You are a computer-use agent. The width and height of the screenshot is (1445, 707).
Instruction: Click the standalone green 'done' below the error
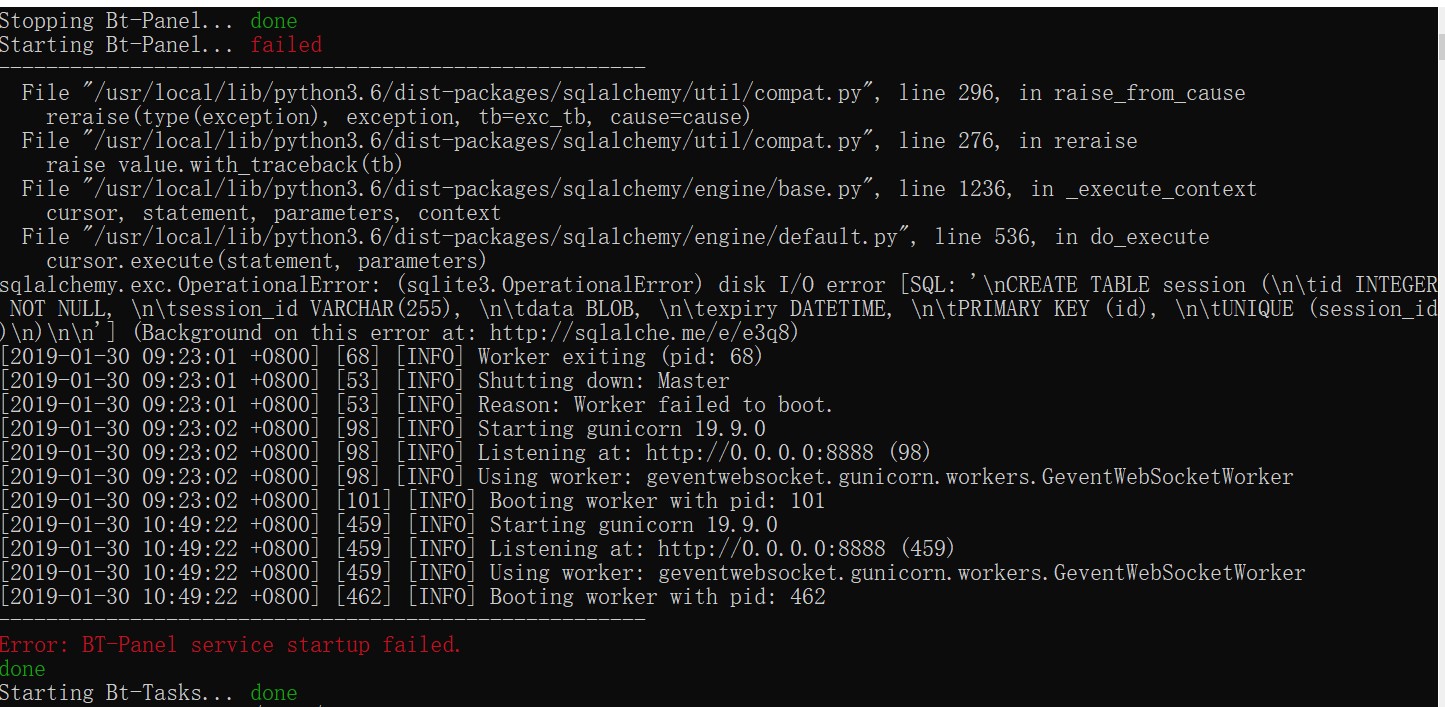tap(23, 669)
